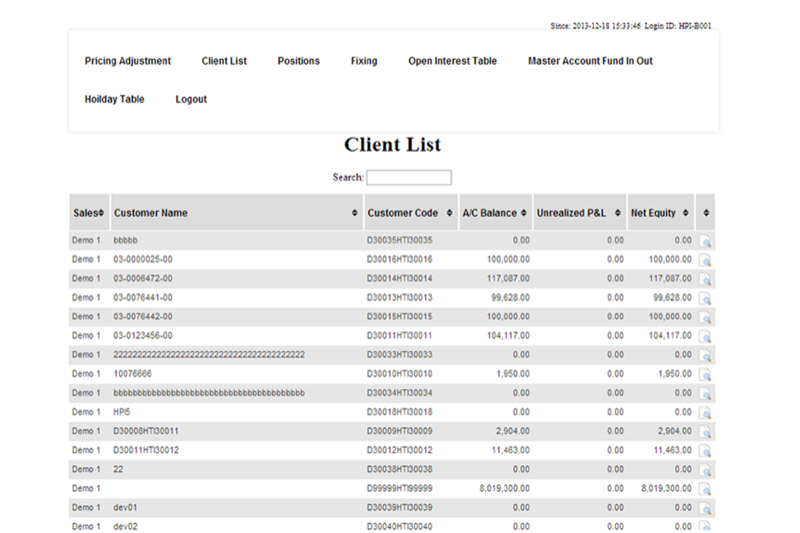This screenshot has width=800, height=533.
Task: Open details icon for bbbbb row
Action: (x=705, y=241)
